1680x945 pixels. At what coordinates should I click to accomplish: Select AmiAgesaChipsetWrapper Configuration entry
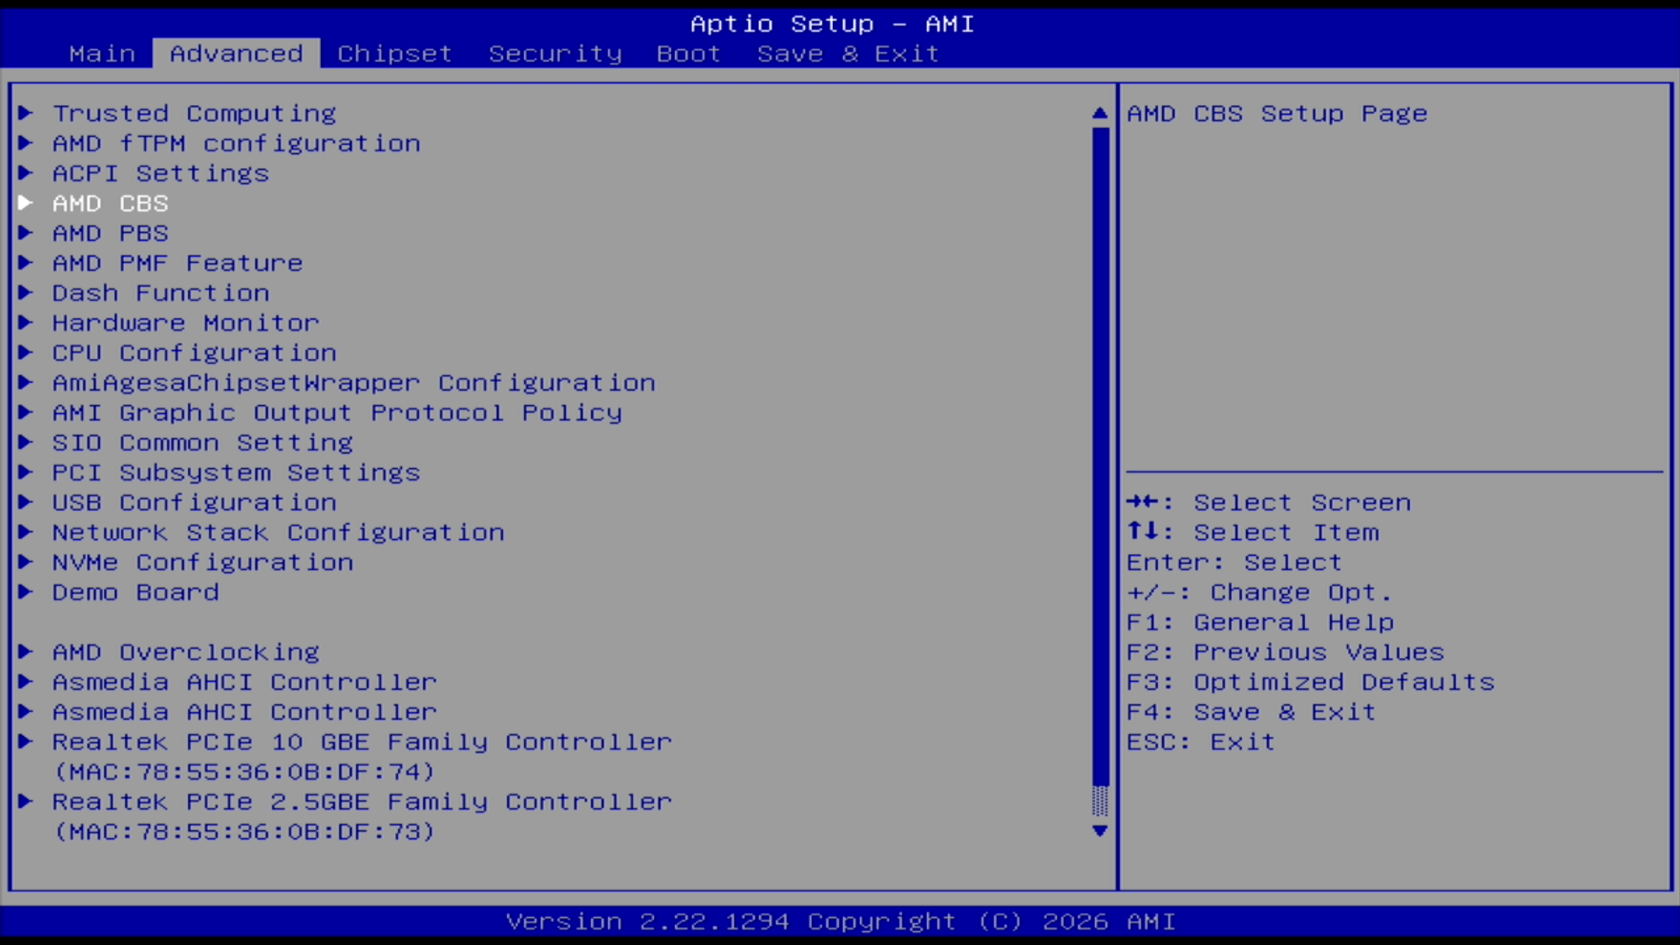coord(354,384)
